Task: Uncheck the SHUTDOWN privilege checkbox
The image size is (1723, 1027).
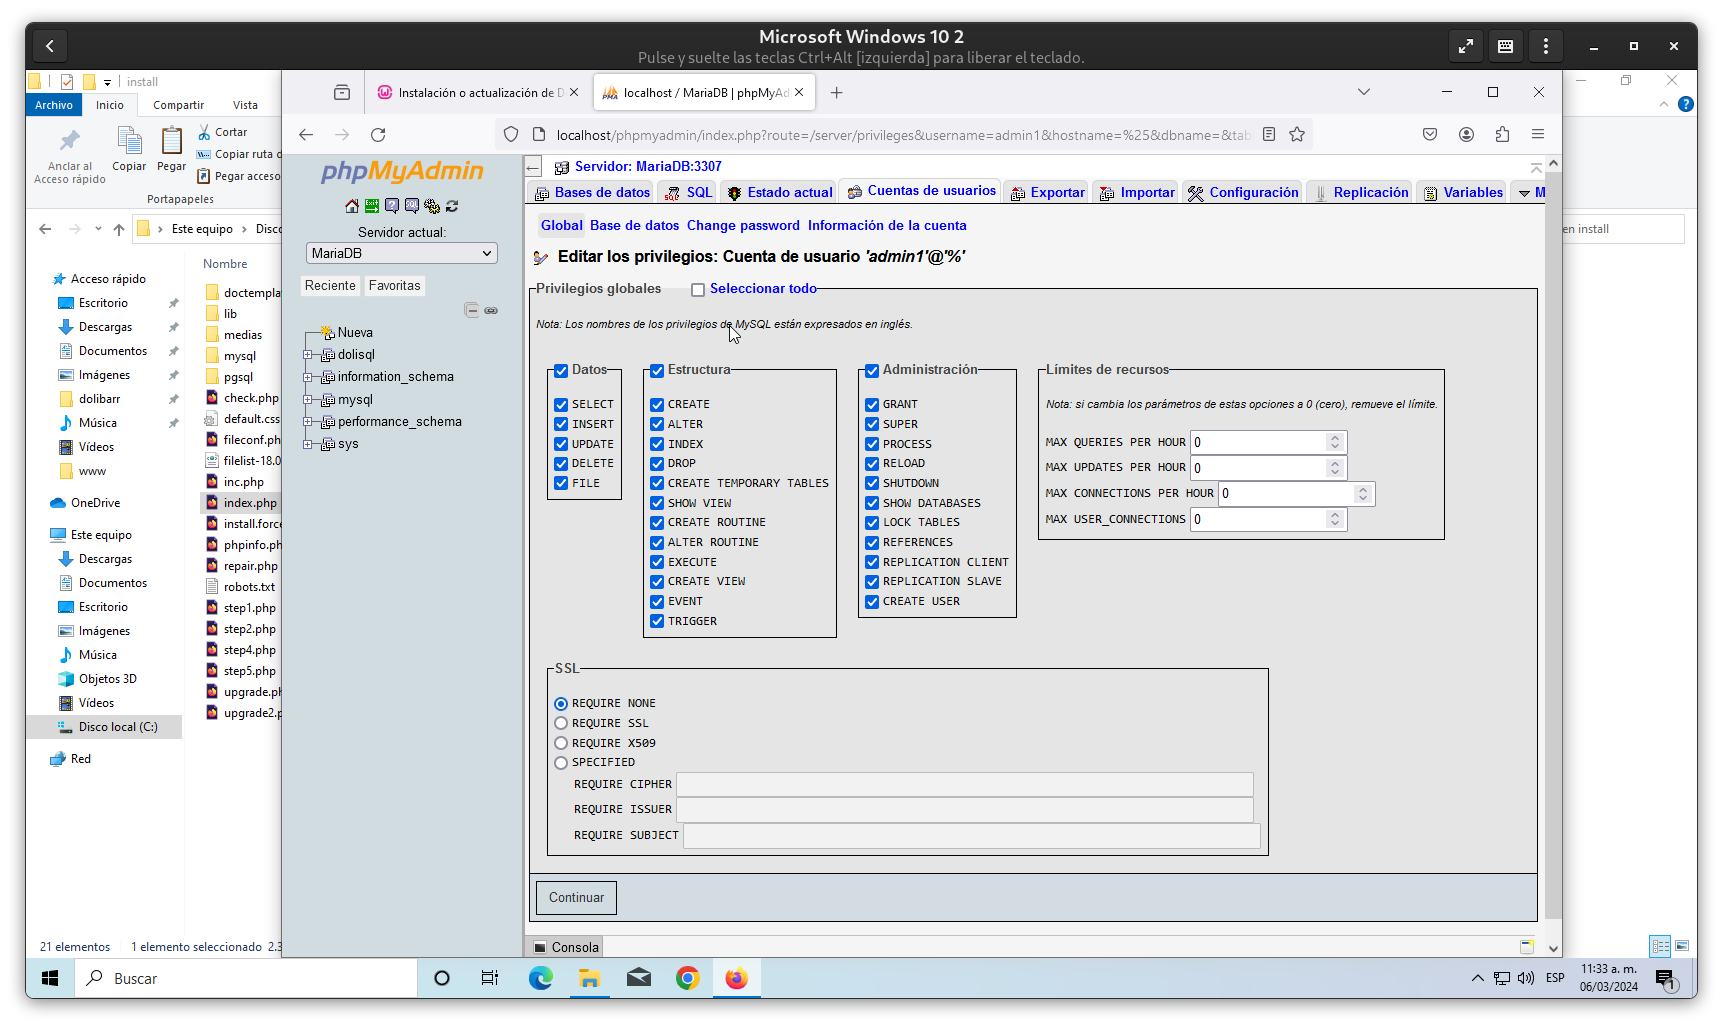Action: point(872,483)
